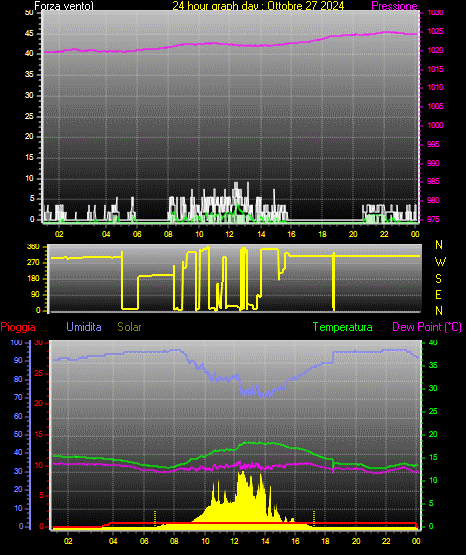This screenshot has width=466, height=555.
Task: Click blue humidity axis value 70
Action: tap(18, 397)
